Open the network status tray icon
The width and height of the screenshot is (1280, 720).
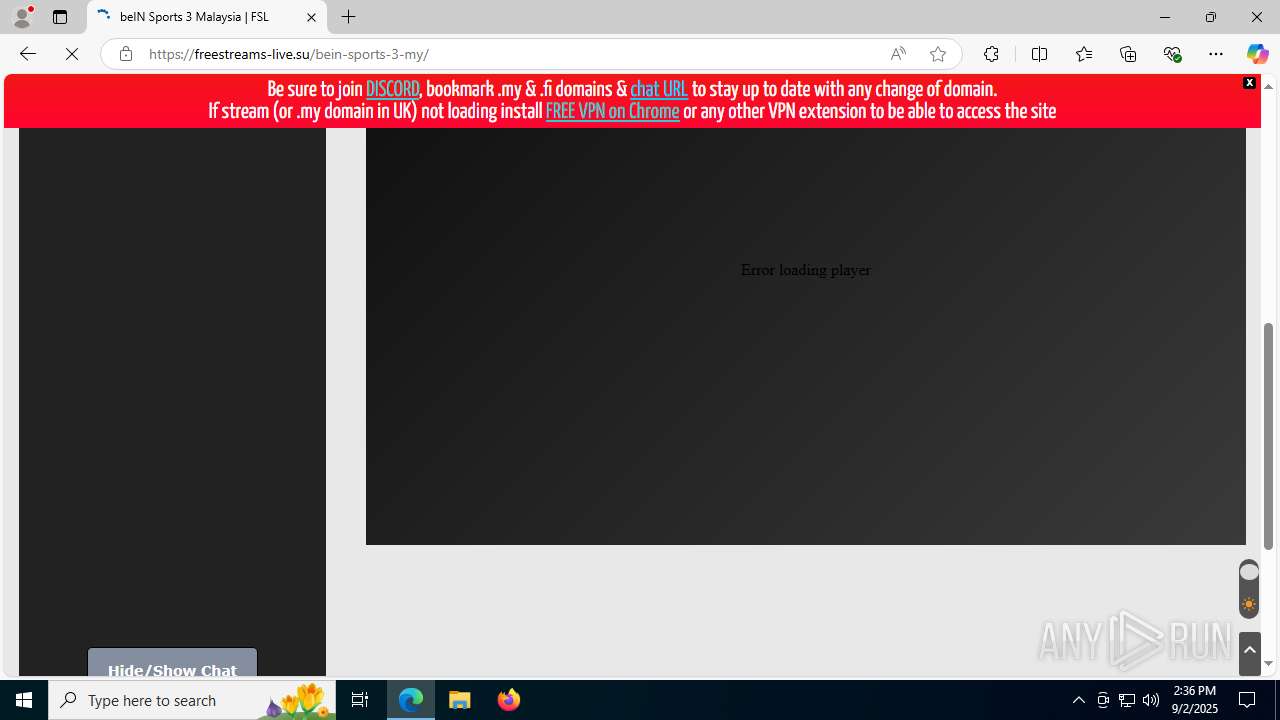pos(1127,700)
